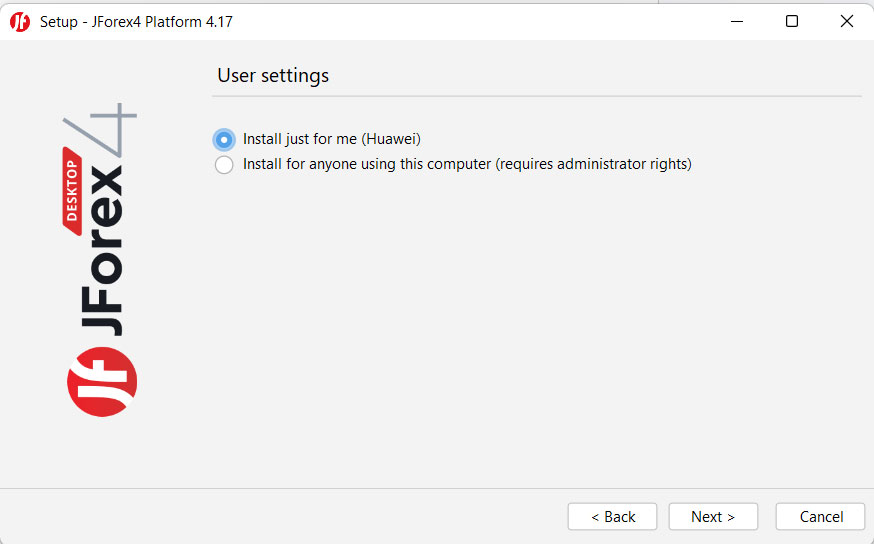Proceed with the 'Next >' button
Screen dimensions: 874x544
click(x=713, y=517)
